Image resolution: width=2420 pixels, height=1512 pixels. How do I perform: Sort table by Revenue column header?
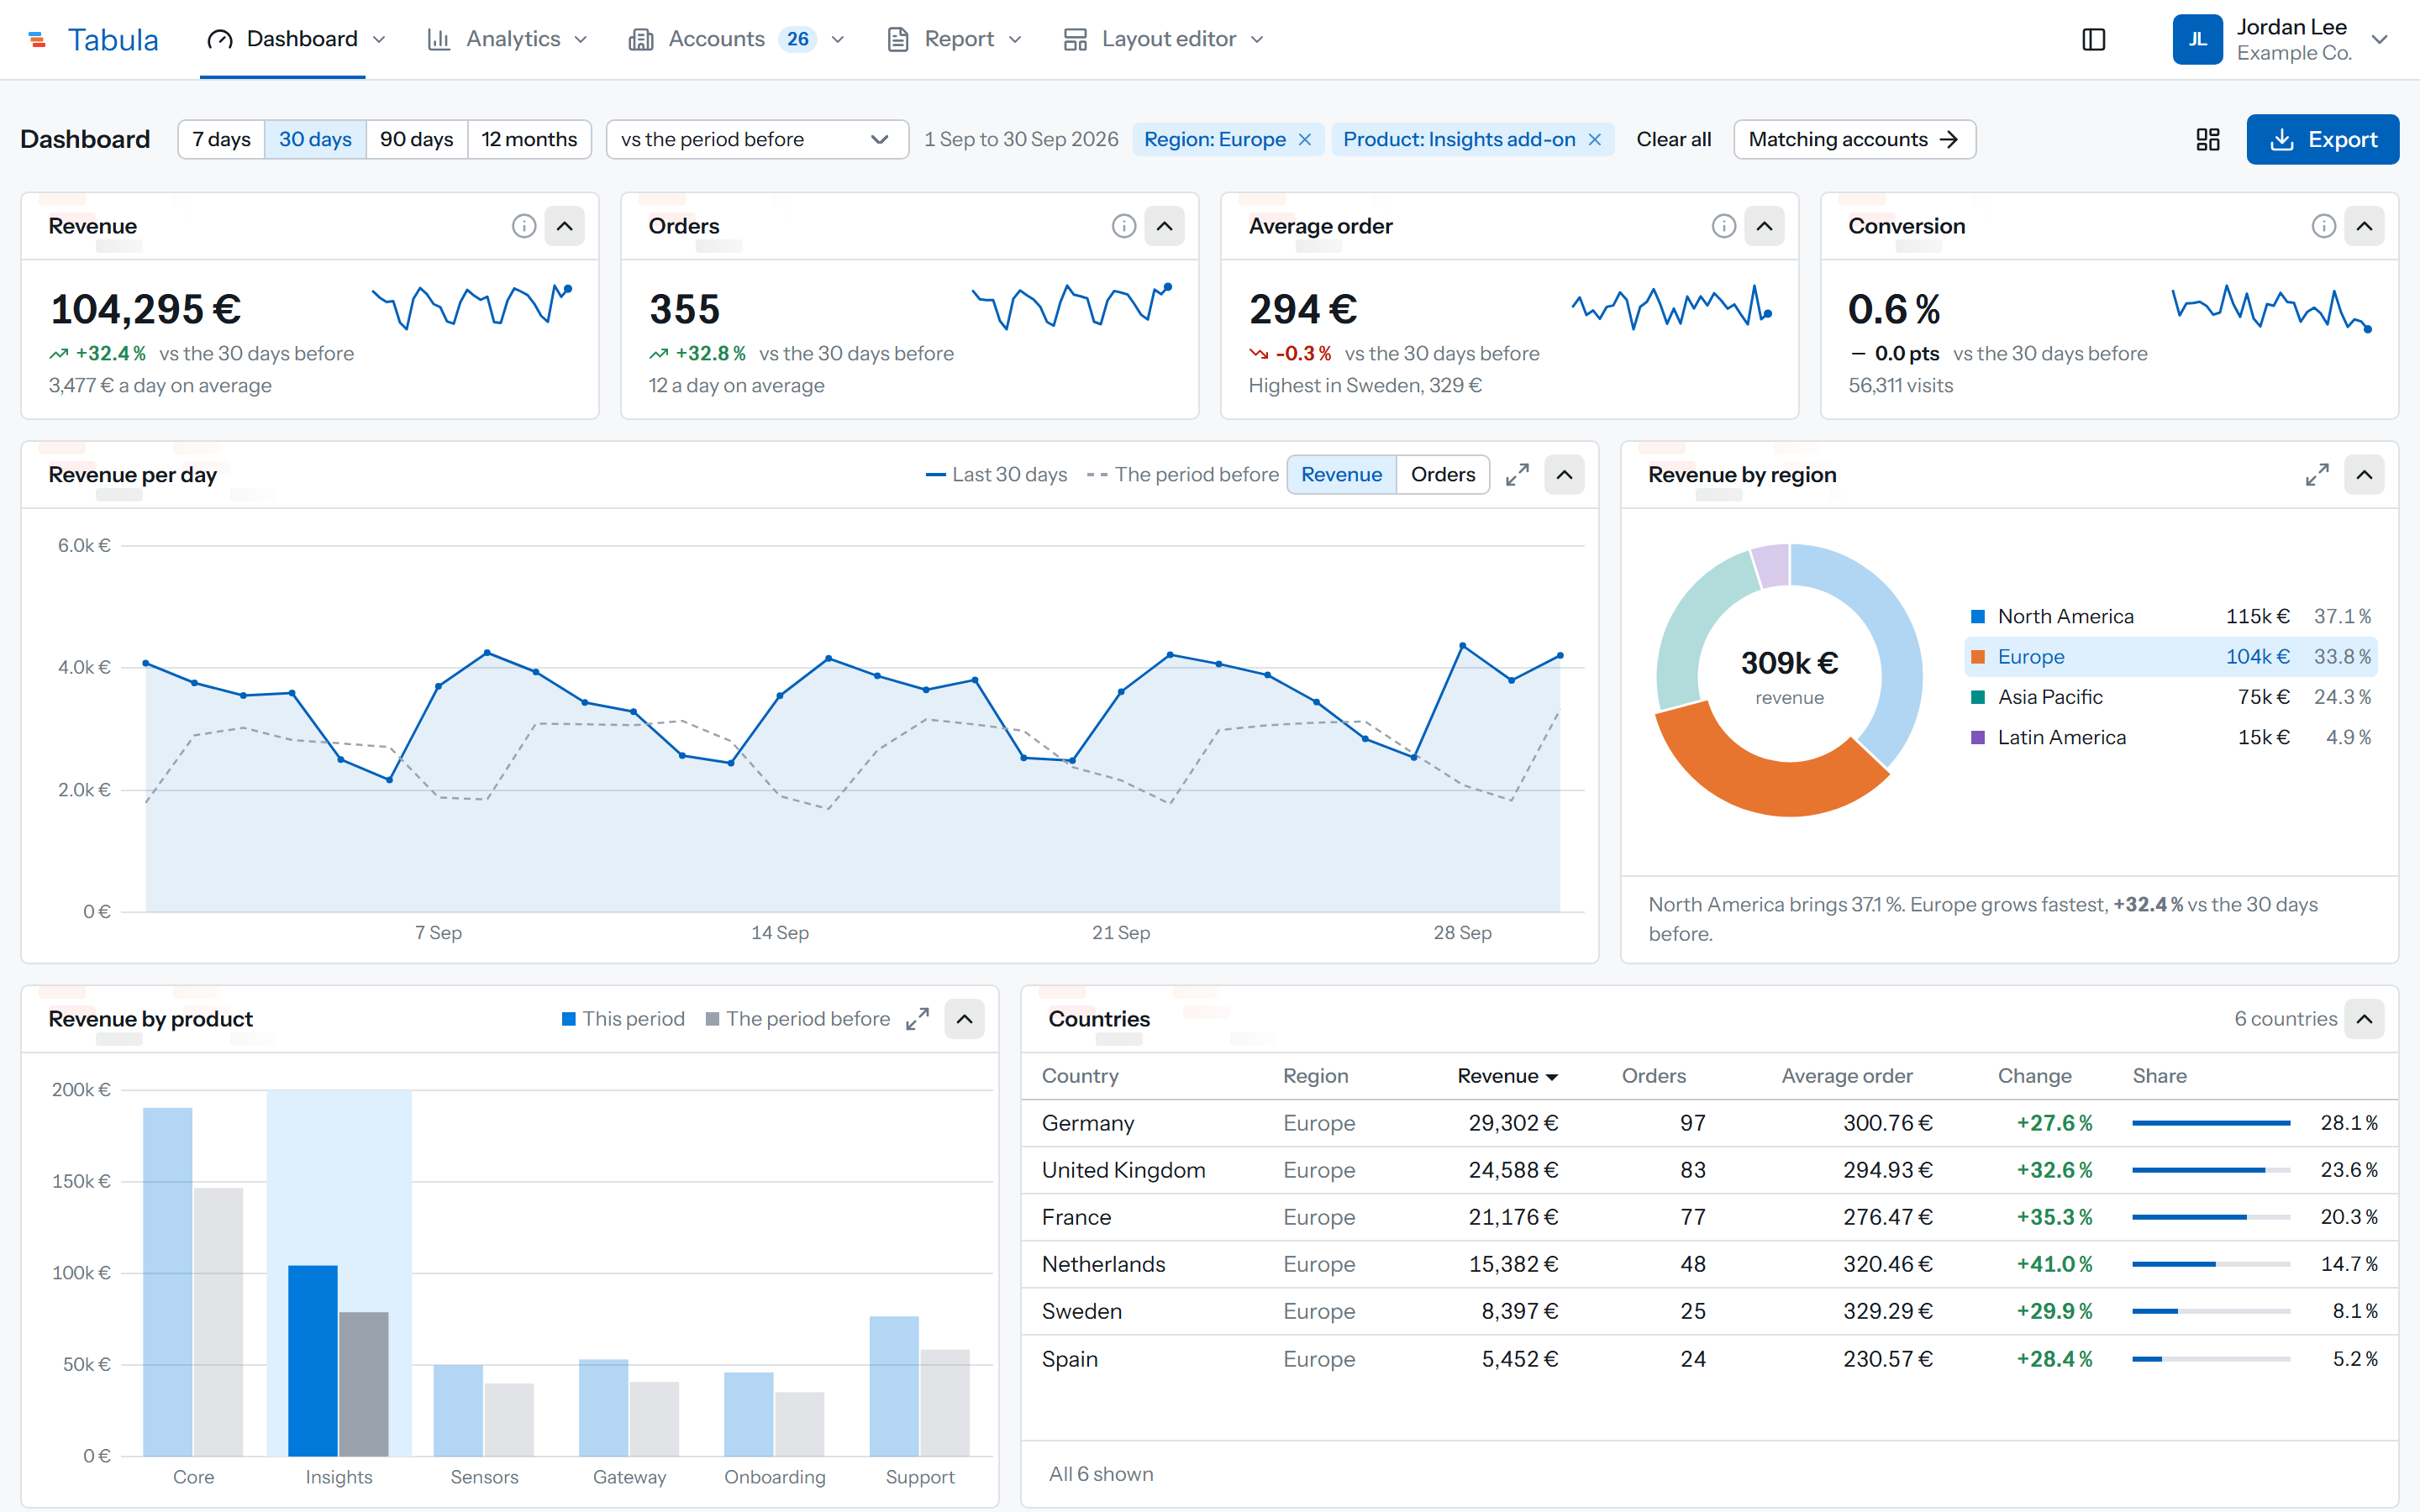point(1507,1076)
